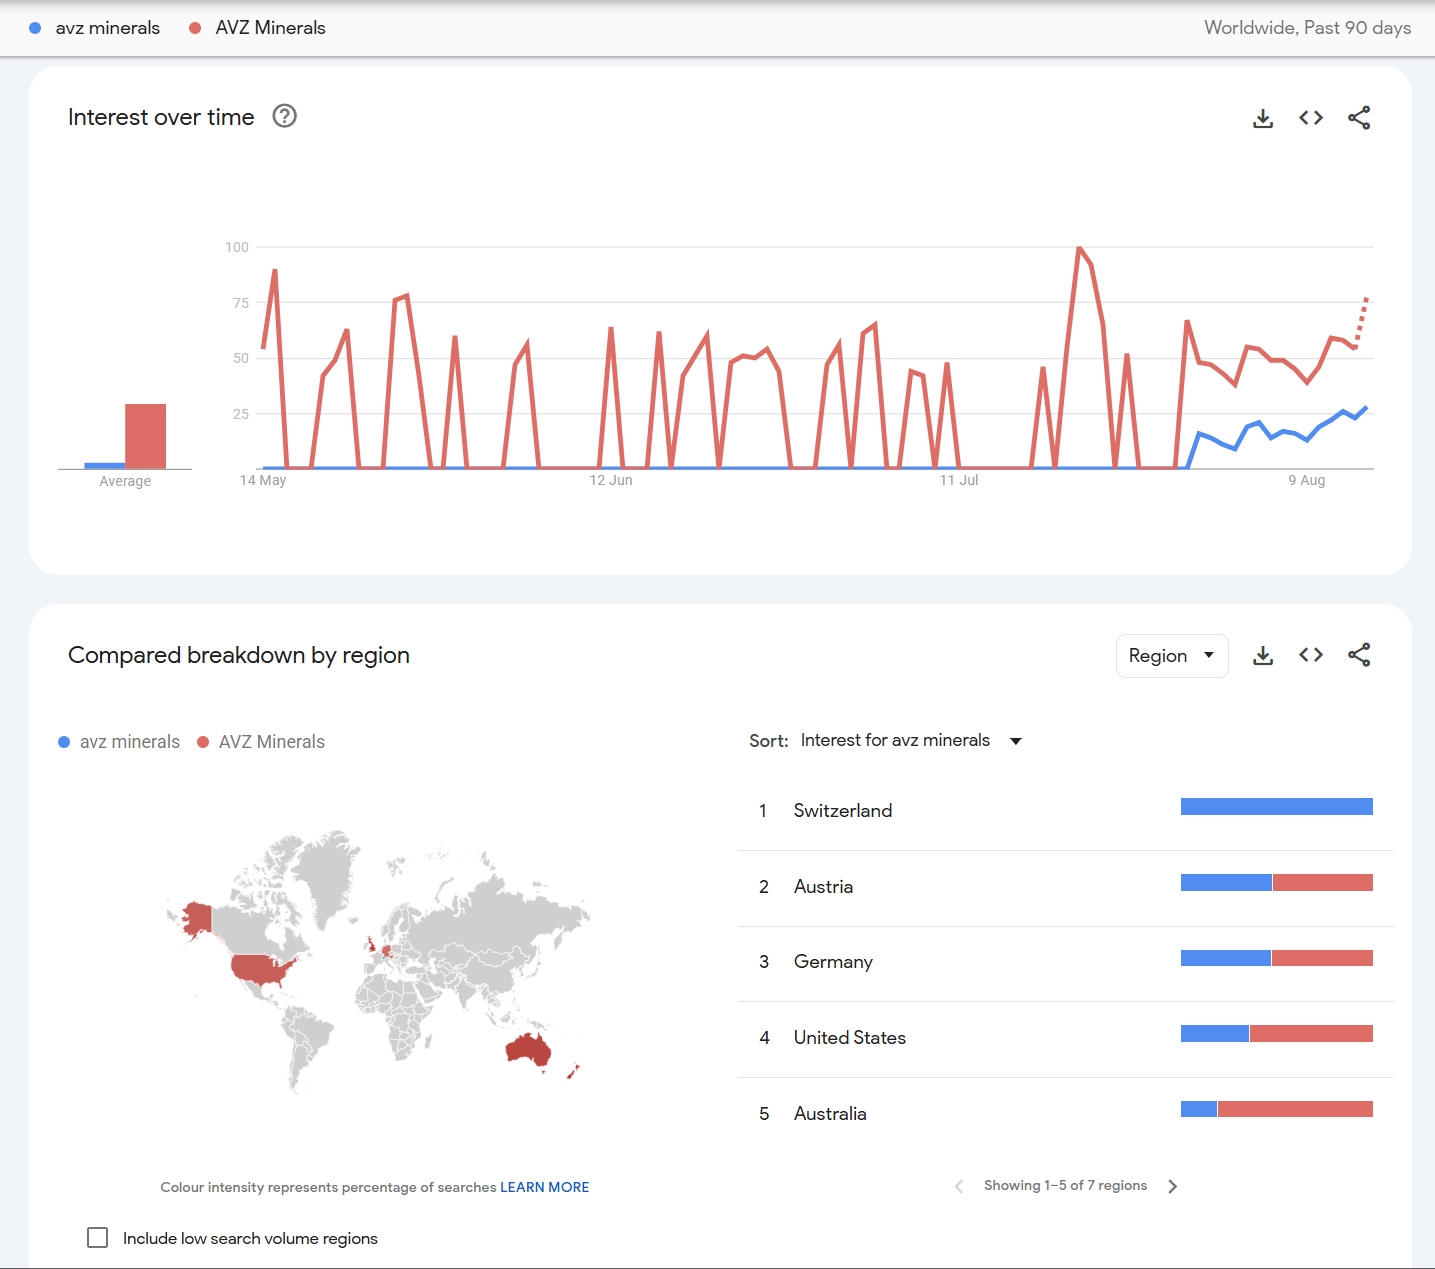This screenshot has width=1435, height=1269.
Task: Click Australia in the region list
Action: pyautogui.click(x=830, y=1113)
